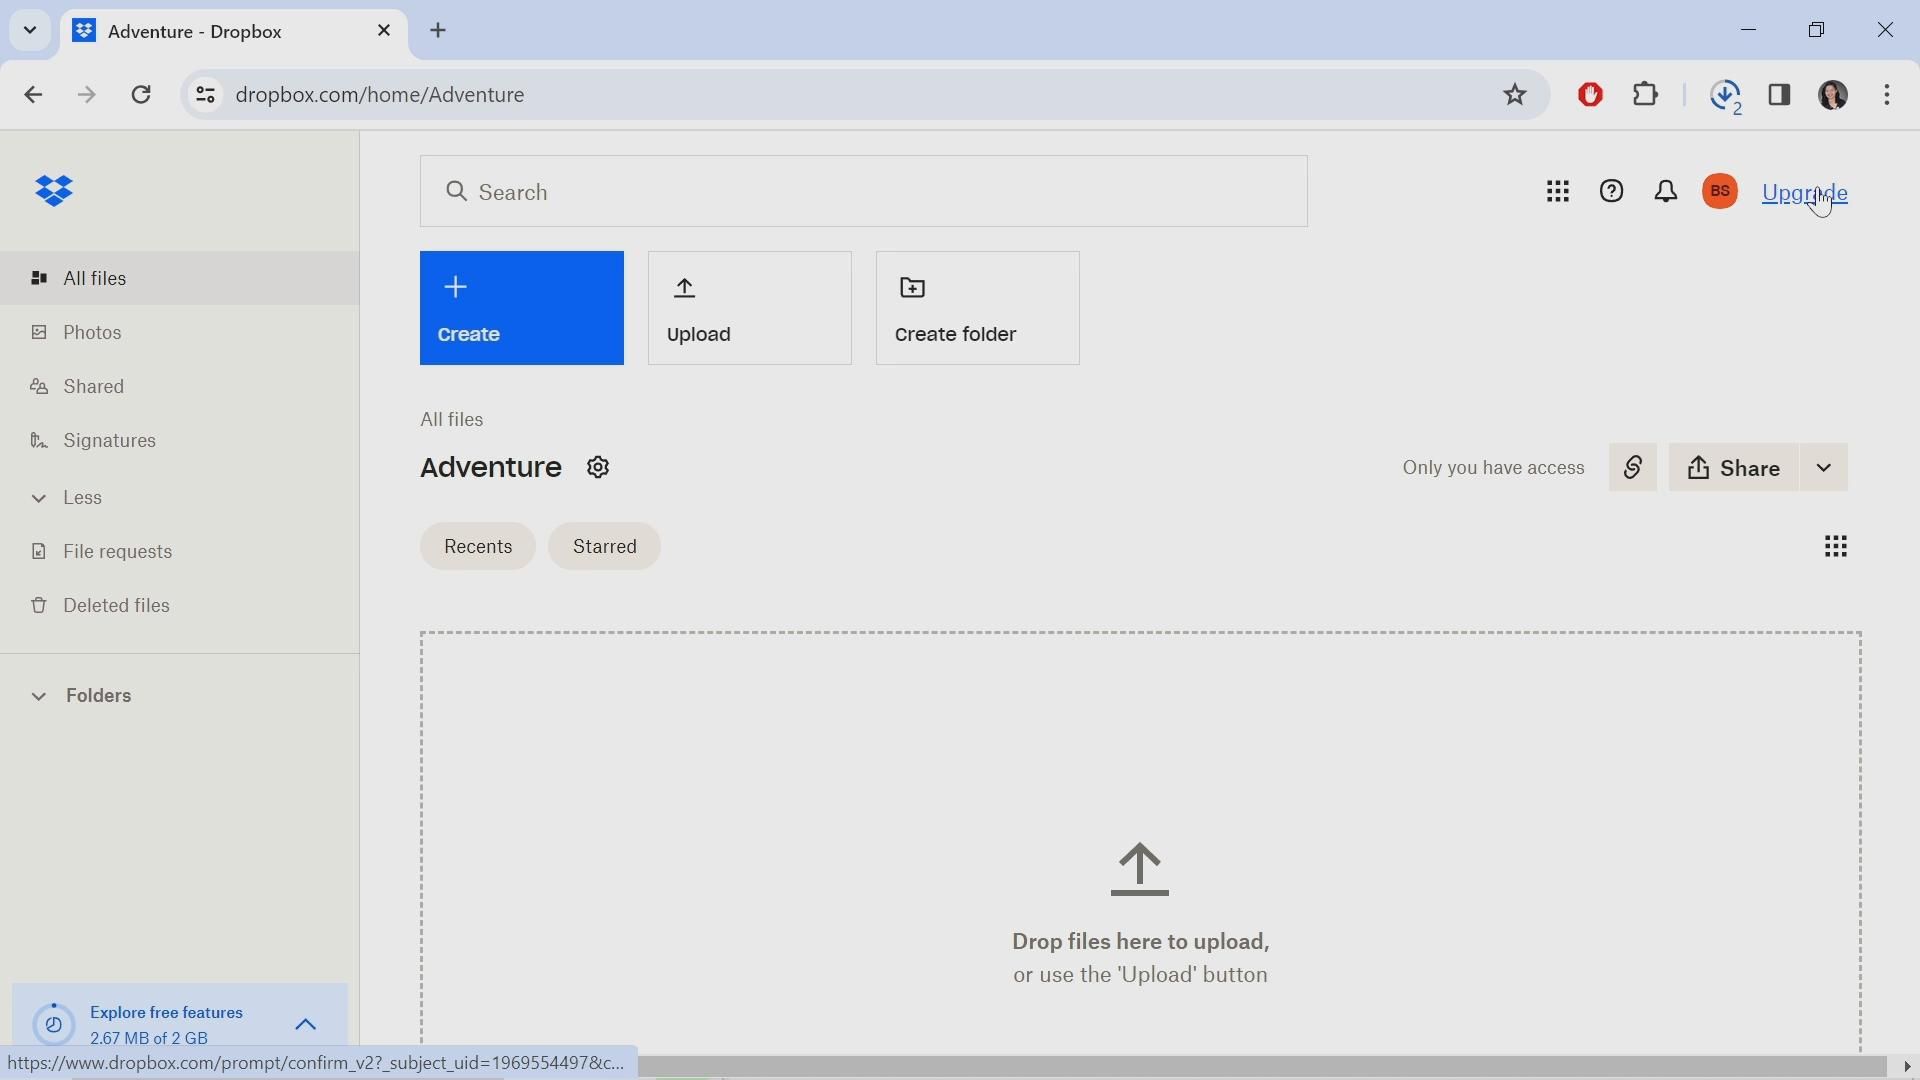Click the BS account avatar
1920x1080 pixels.
[x=1721, y=192]
